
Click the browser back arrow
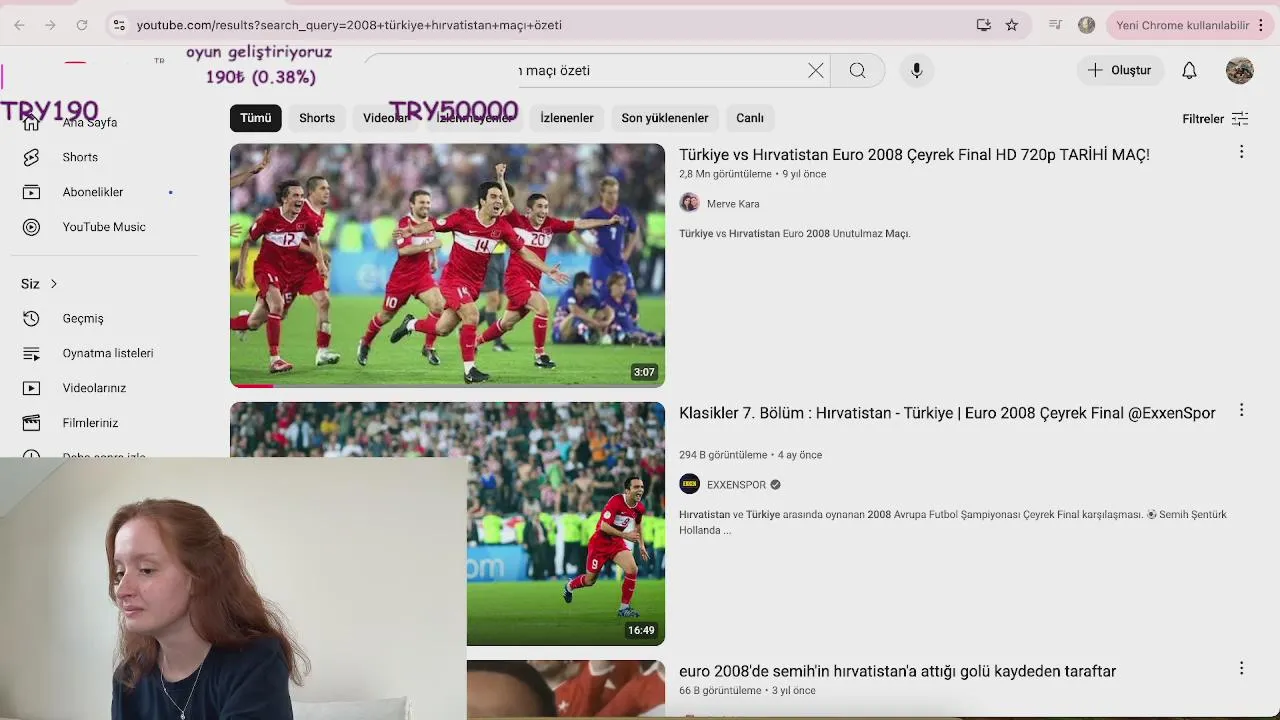(19, 25)
